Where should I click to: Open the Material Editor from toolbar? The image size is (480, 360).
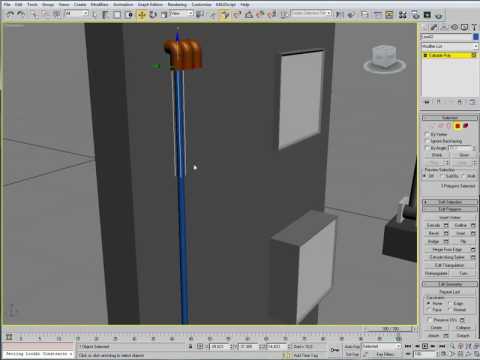(x=403, y=15)
